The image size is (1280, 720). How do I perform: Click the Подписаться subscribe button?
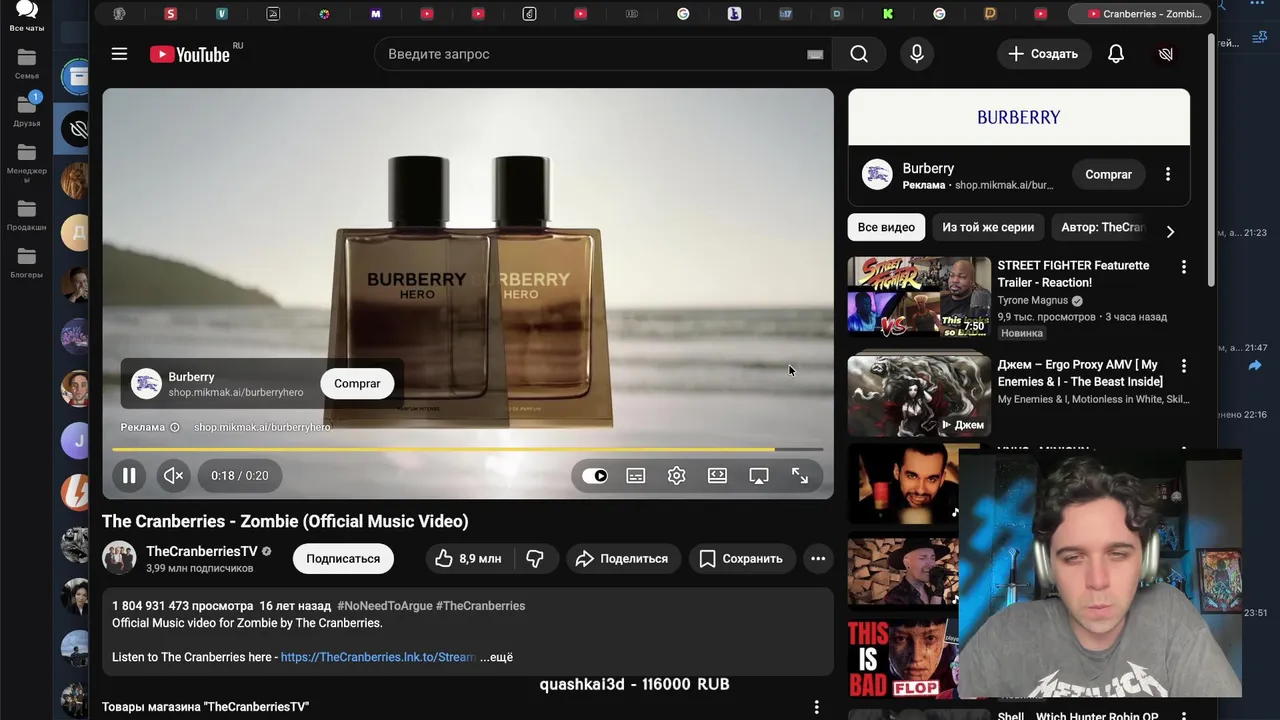pyautogui.click(x=343, y=559)
